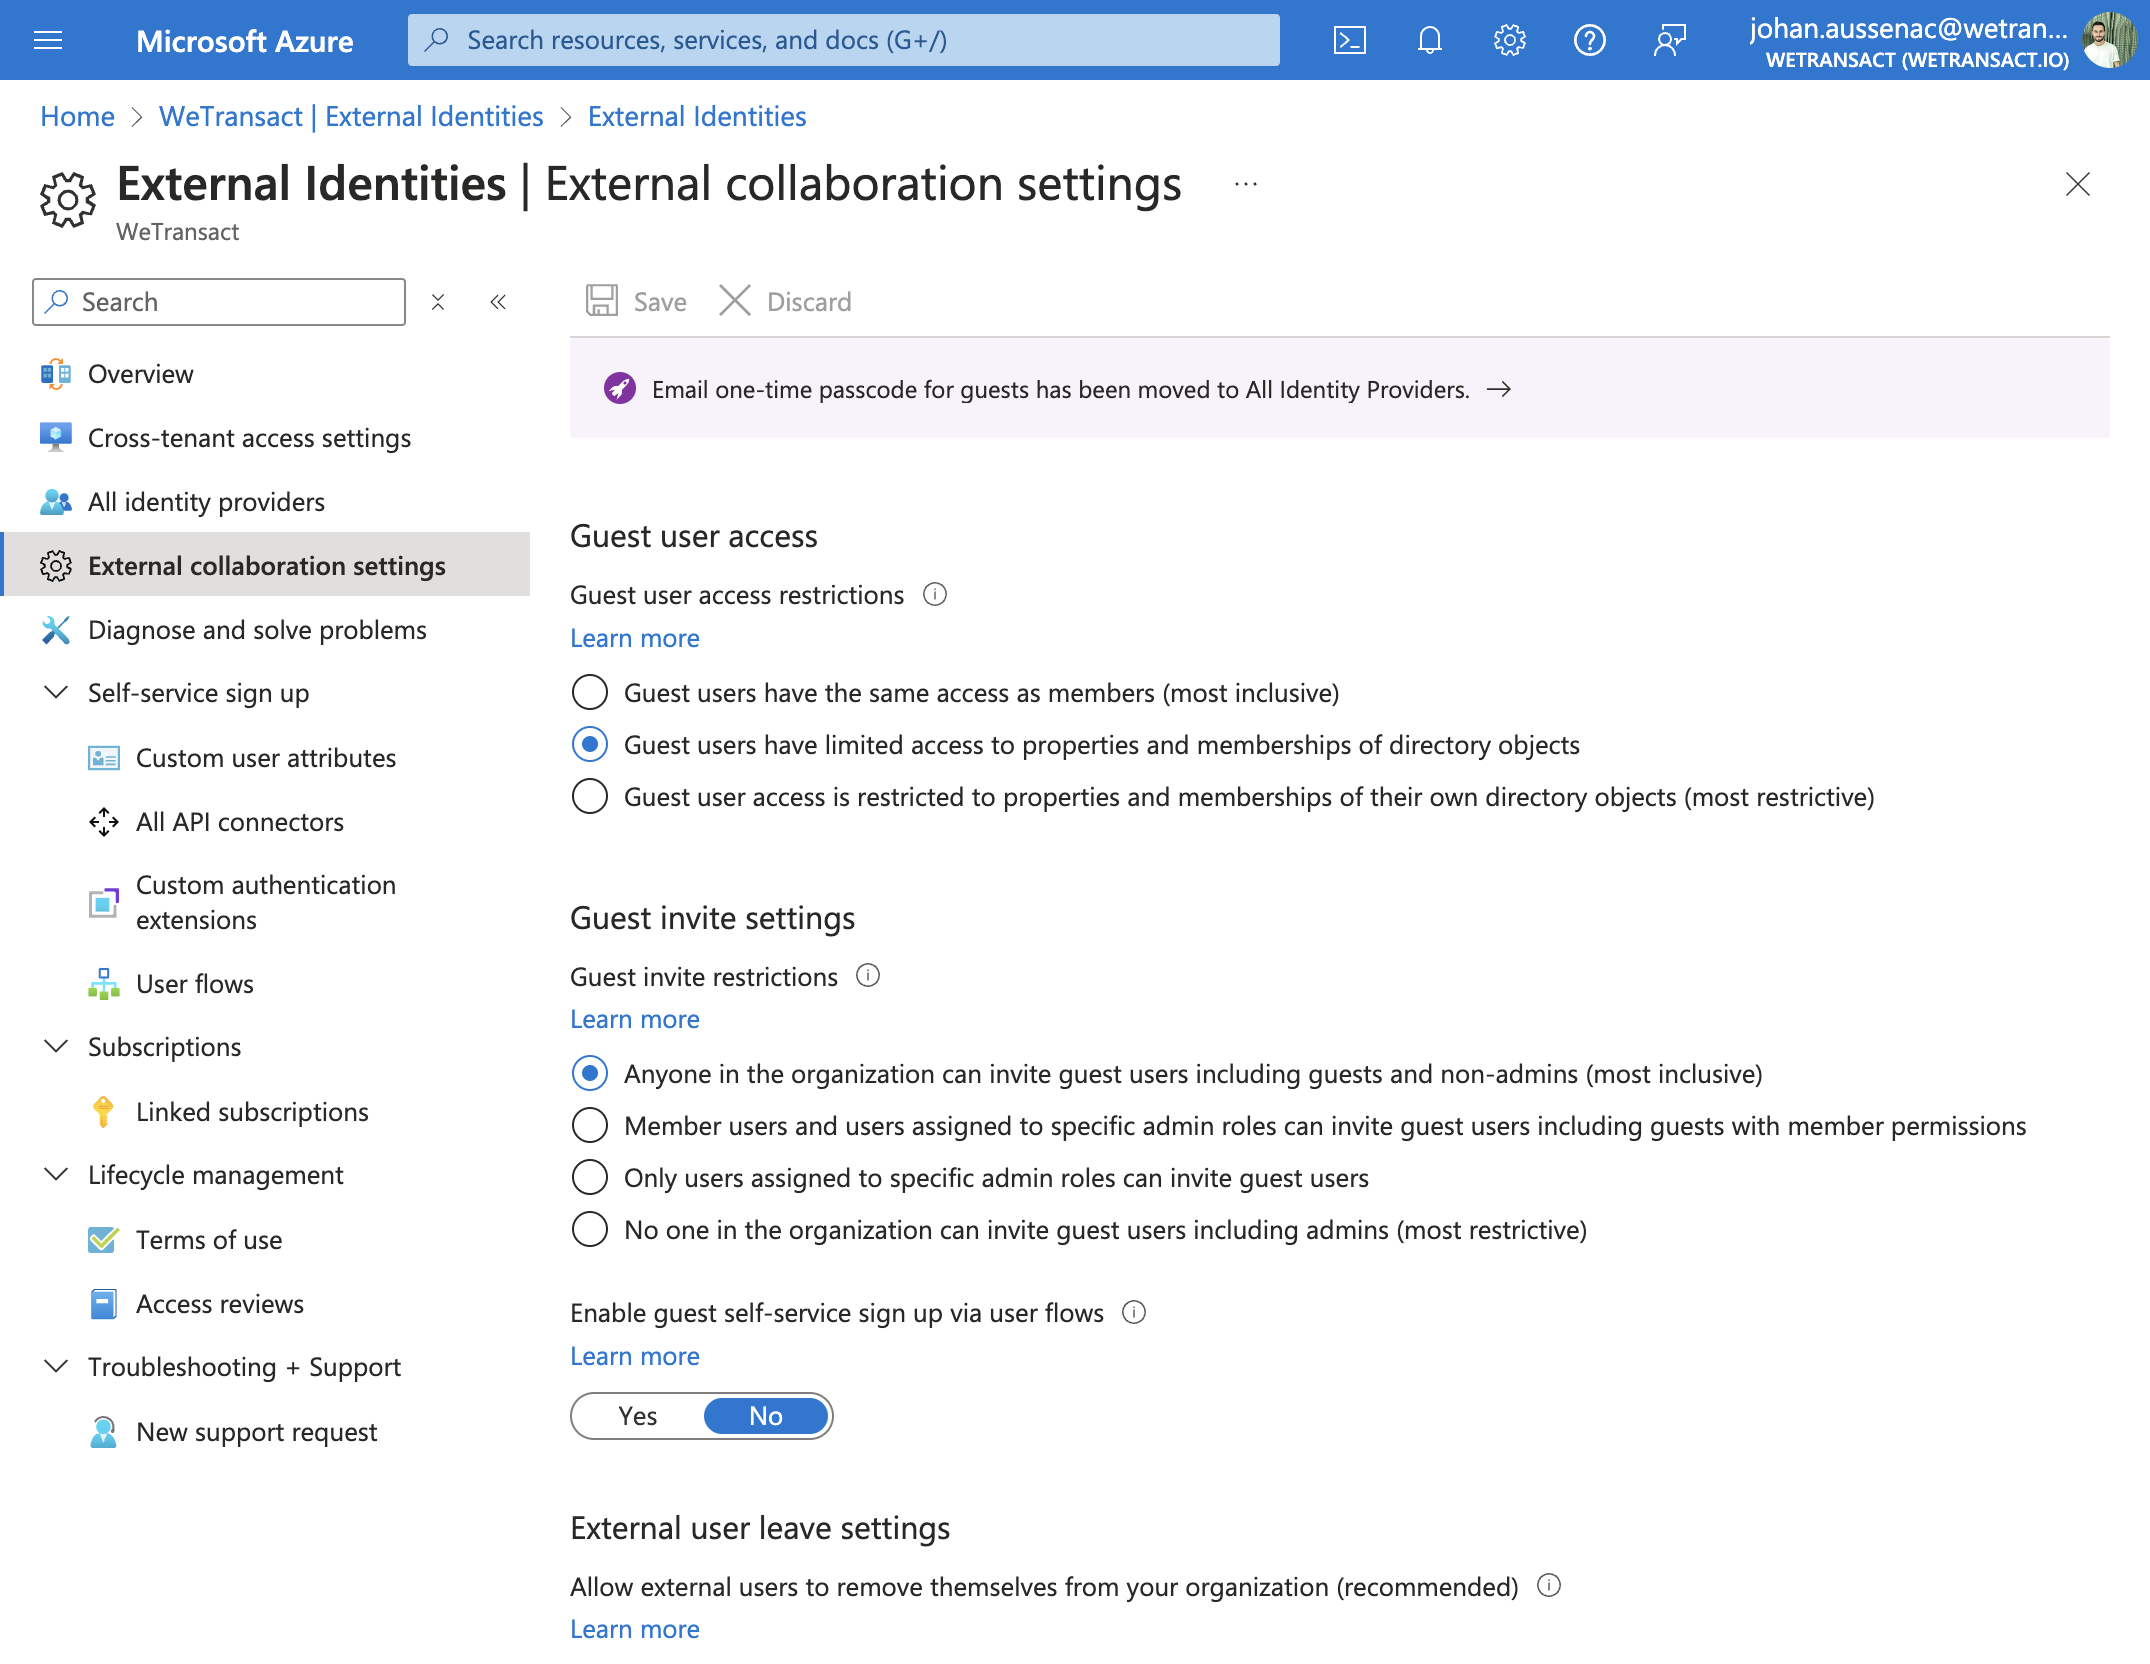This screenshot has height=1664, width=2150.
Task: Collapse the Self-service sign up section
Action: 57,692
